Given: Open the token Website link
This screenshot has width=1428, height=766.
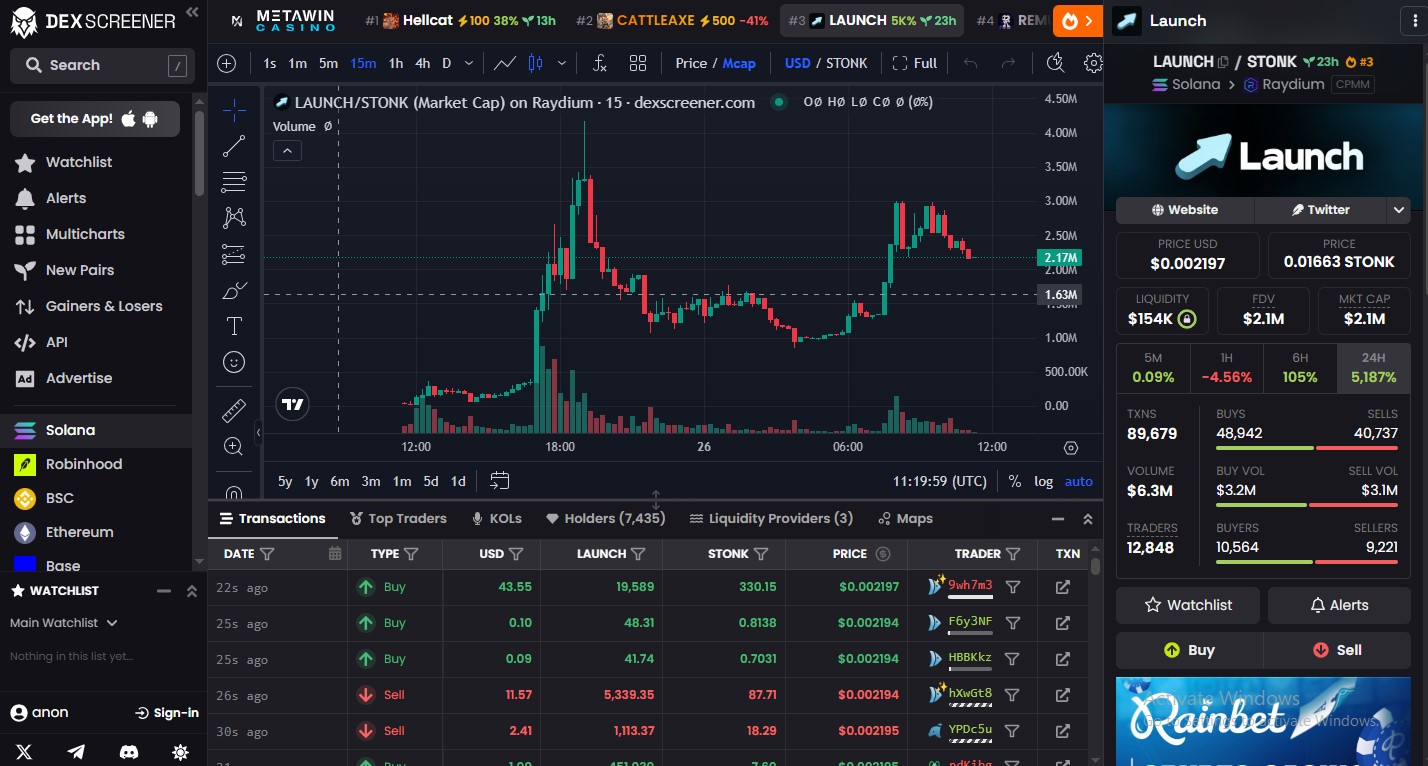Looking at the screenshot, I should (x=1185, y=210).
